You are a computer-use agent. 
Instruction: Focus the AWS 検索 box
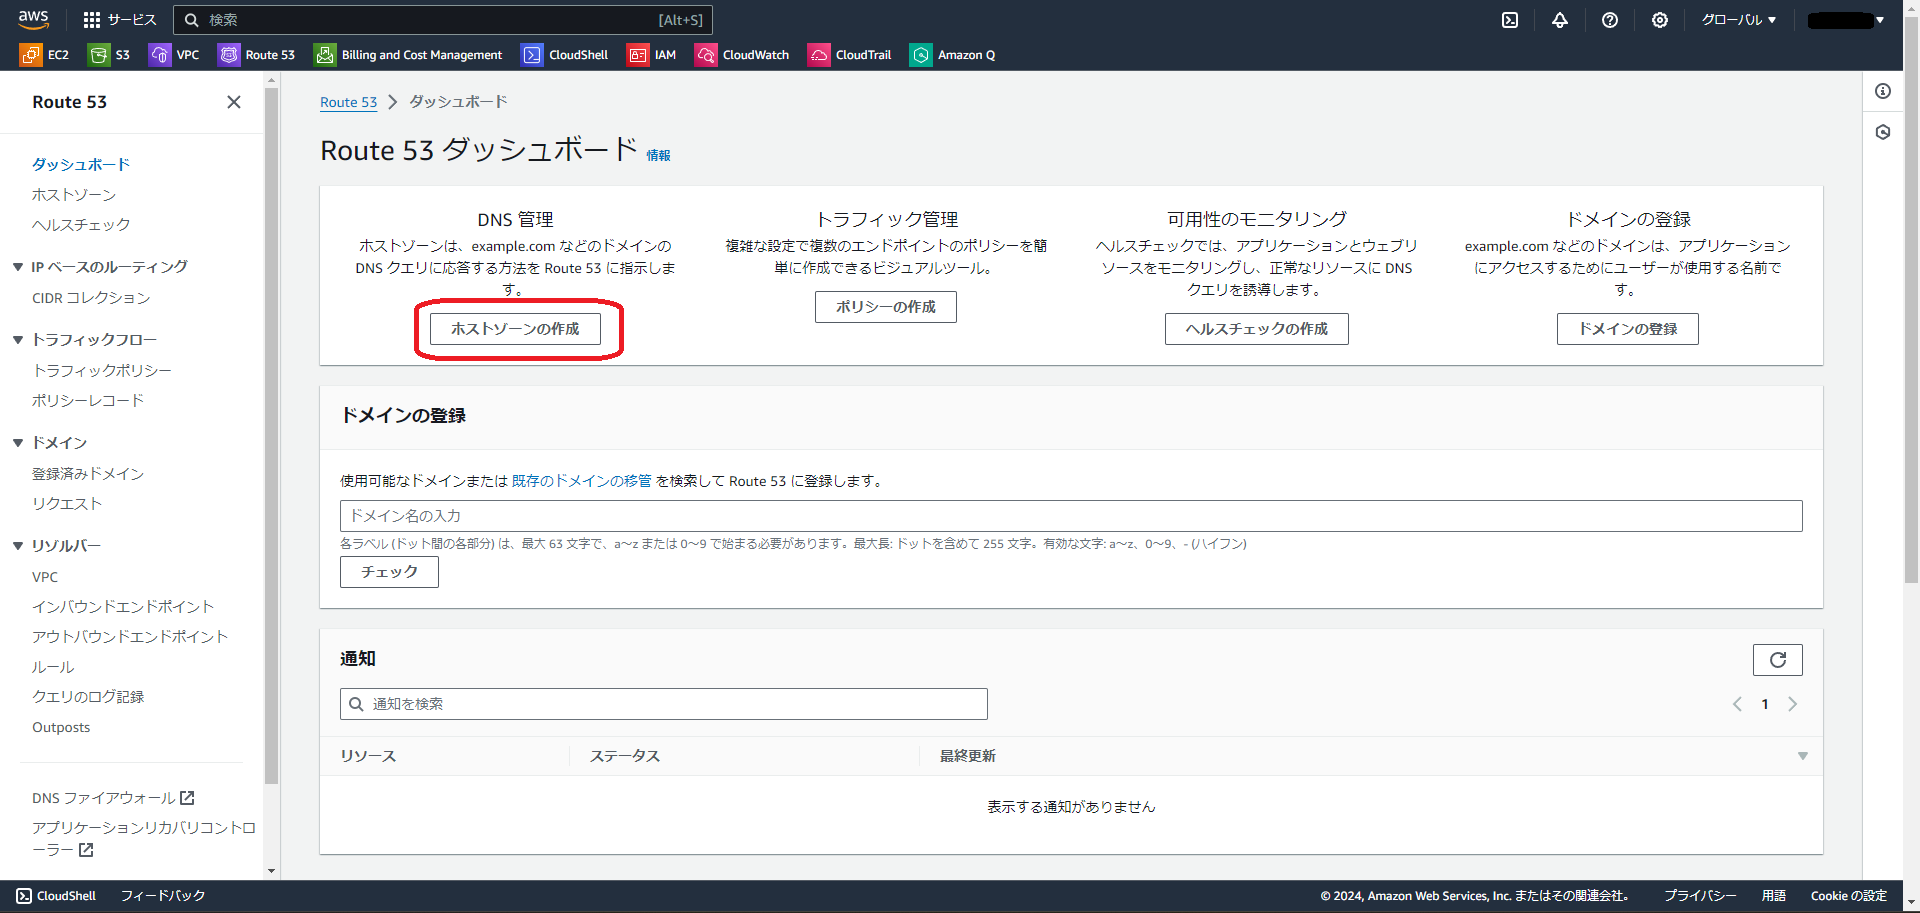coord(443,20)
